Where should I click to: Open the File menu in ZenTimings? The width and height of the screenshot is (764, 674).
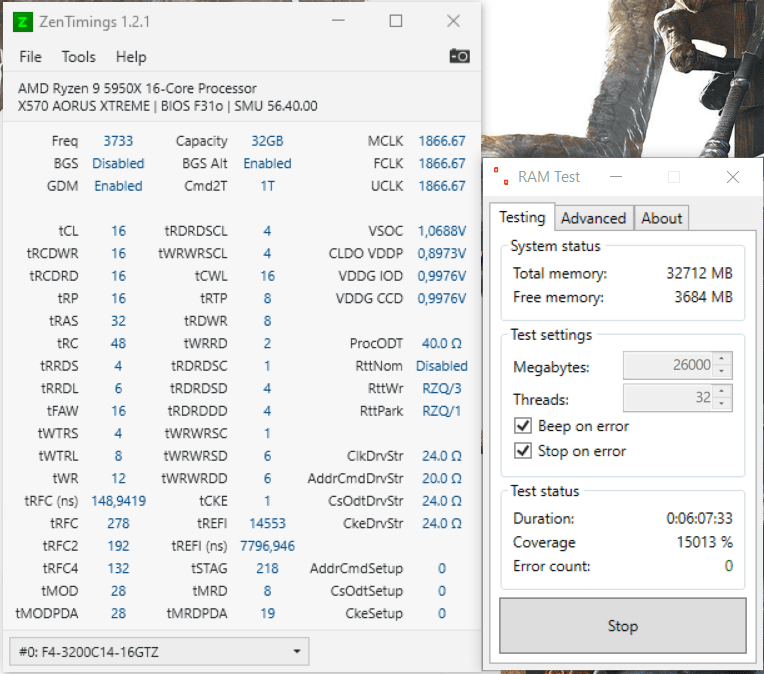pyautogui.click(x=30, y=57)
